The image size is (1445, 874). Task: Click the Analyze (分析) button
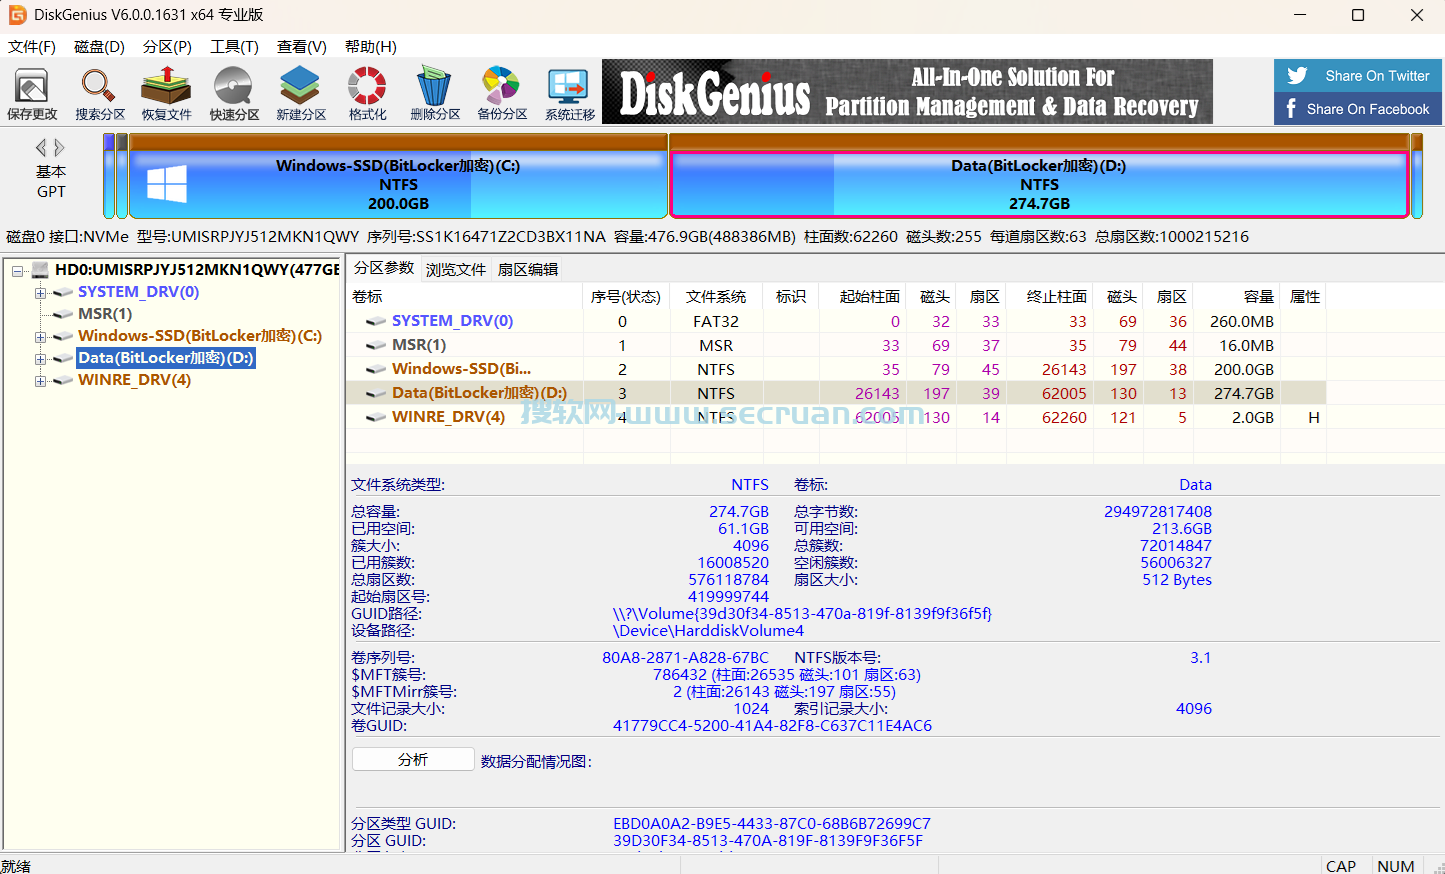pyautogui.click(x=413, y=760)
